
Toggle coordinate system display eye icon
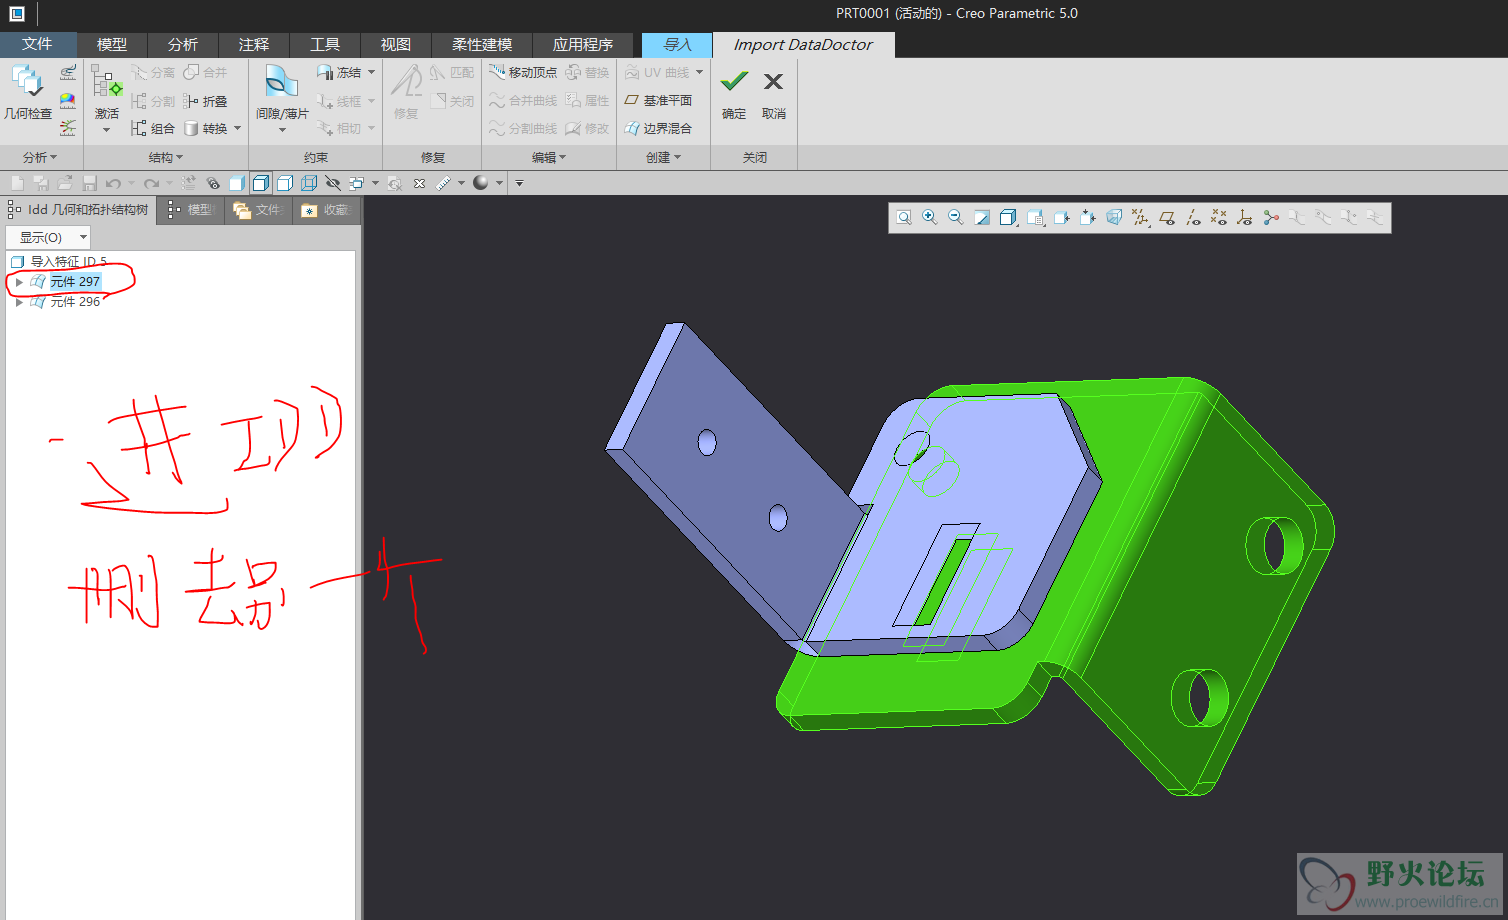click(x=1245, y=217)
